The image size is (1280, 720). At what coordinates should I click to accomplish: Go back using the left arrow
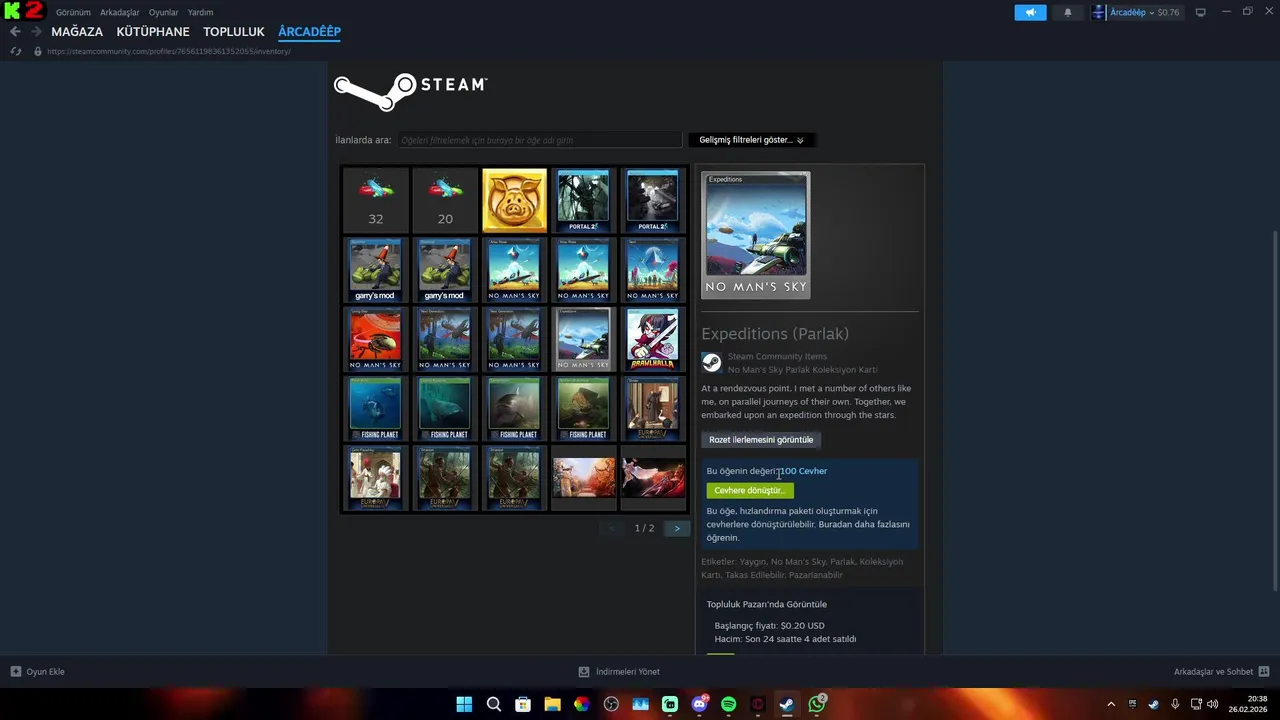click(15, 32)
